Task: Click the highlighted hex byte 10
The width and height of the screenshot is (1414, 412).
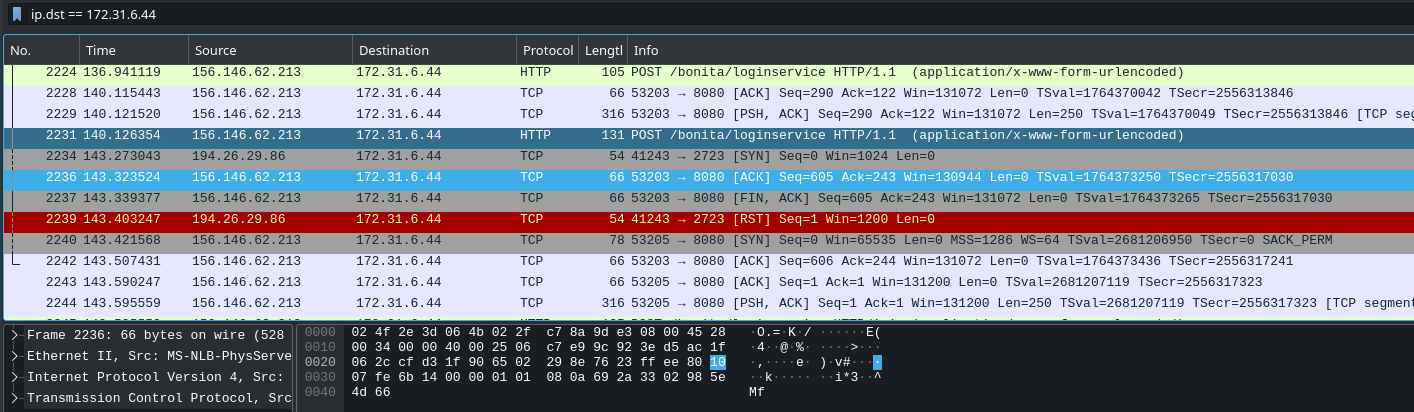Action: point(718,361)
